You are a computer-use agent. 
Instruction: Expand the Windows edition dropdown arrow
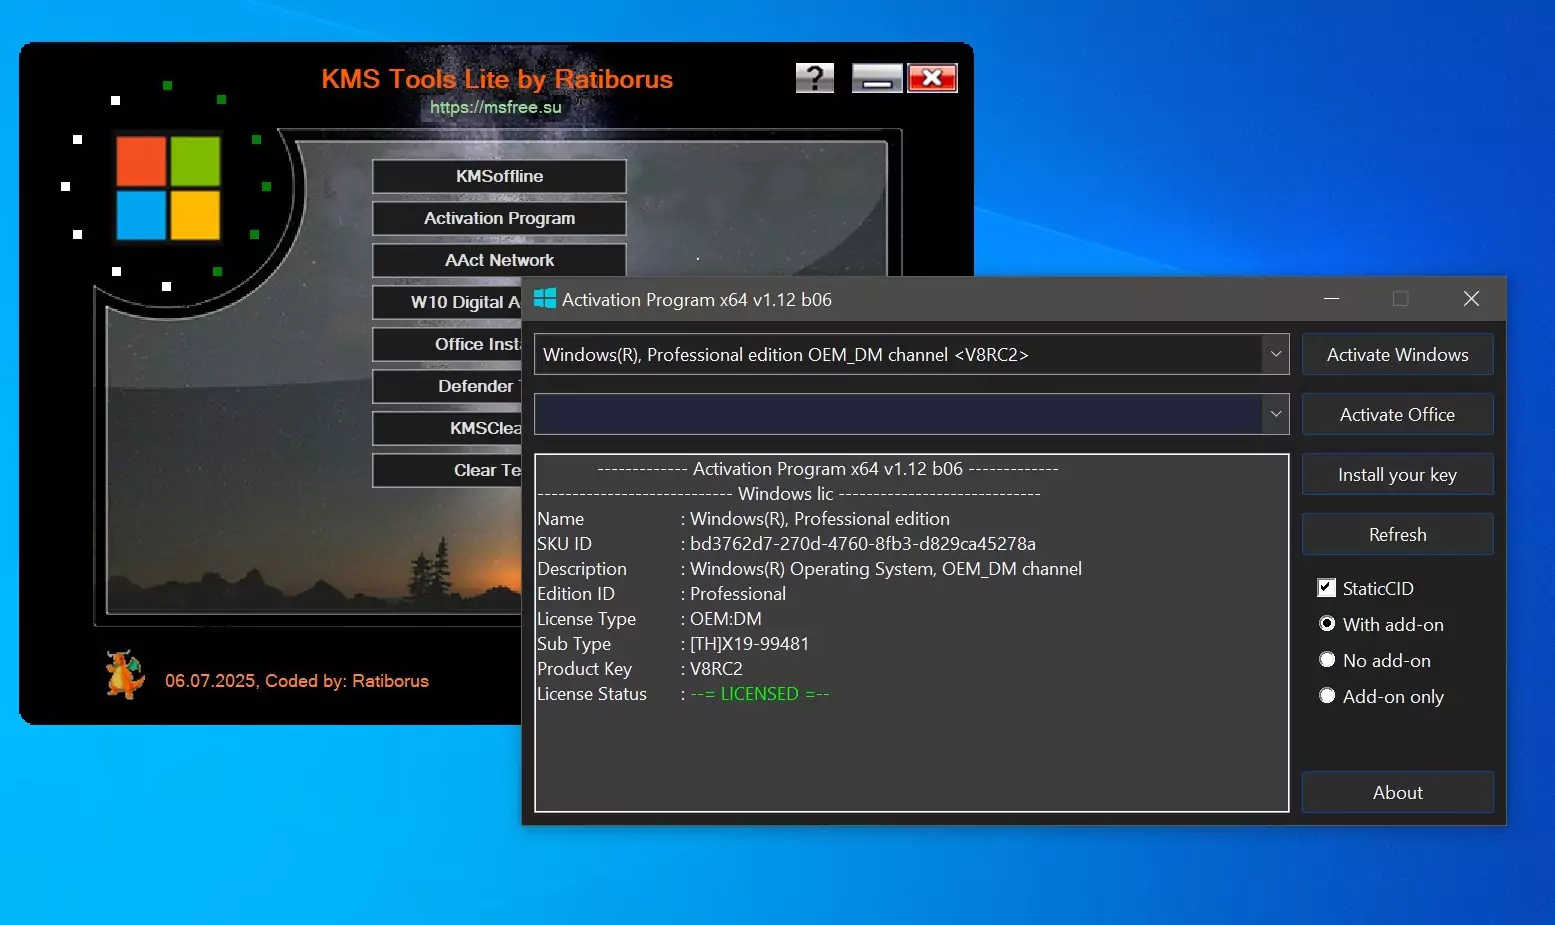1276,354
